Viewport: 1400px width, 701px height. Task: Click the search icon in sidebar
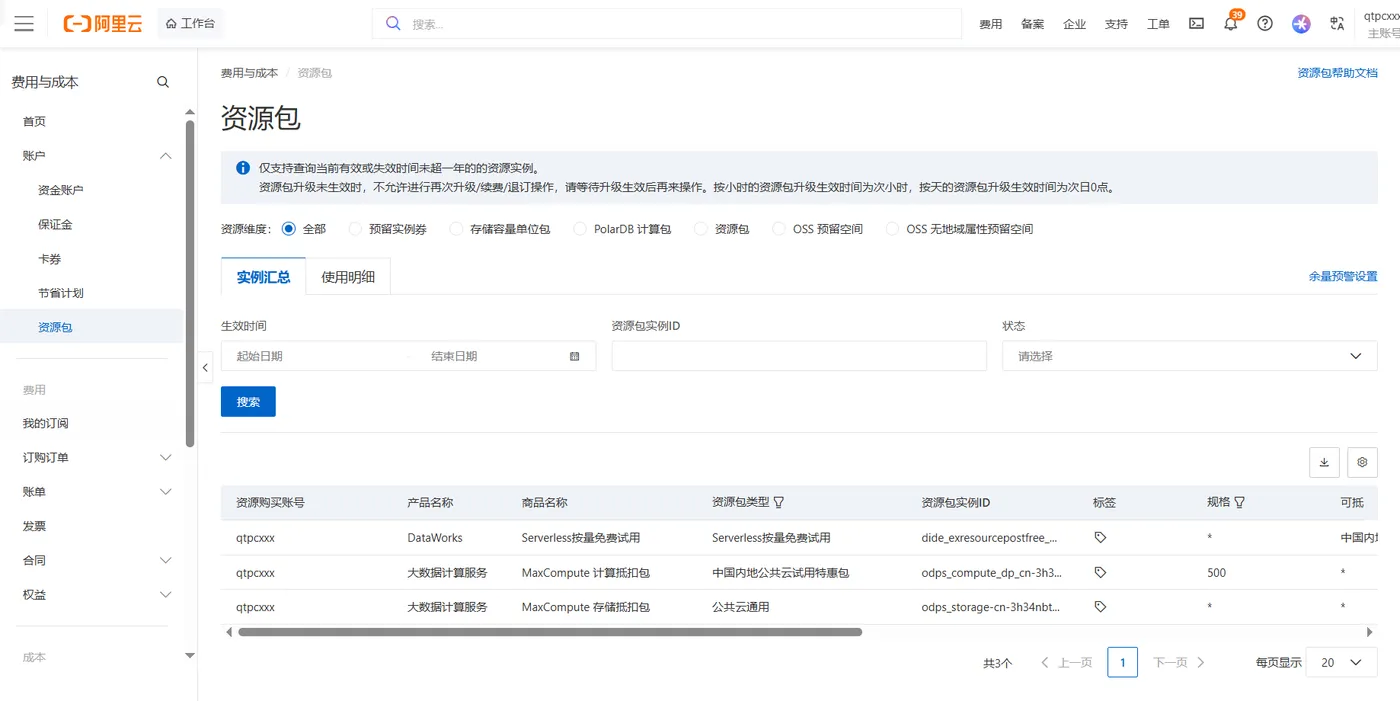(x=163, y=82)
